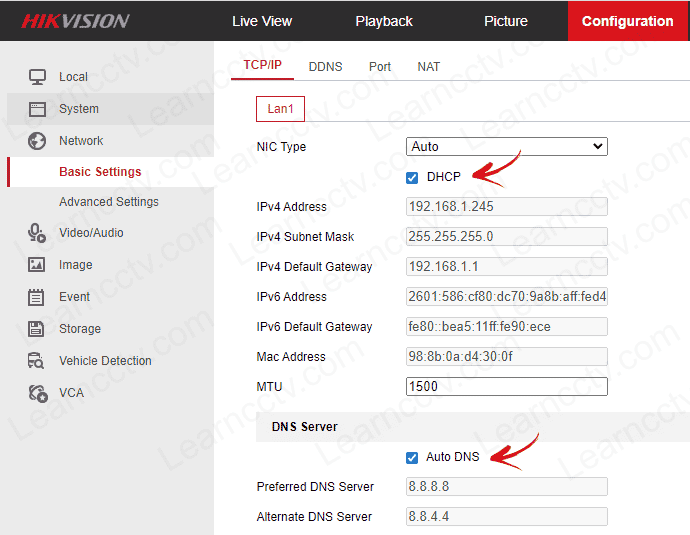This screenshot has height=535, width=690.
Task: Uncheck the DHCP checkbox
Action: click(x=412, y=177)
